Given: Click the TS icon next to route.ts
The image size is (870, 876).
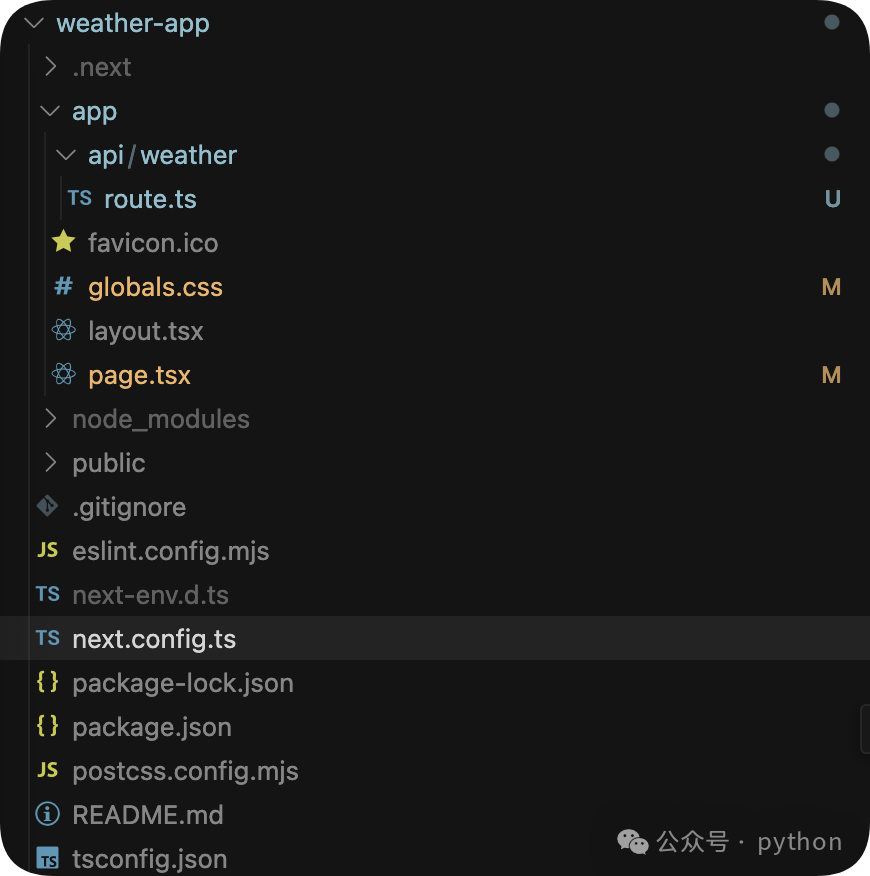Looking at the screenshot, I should coord(80,198).
